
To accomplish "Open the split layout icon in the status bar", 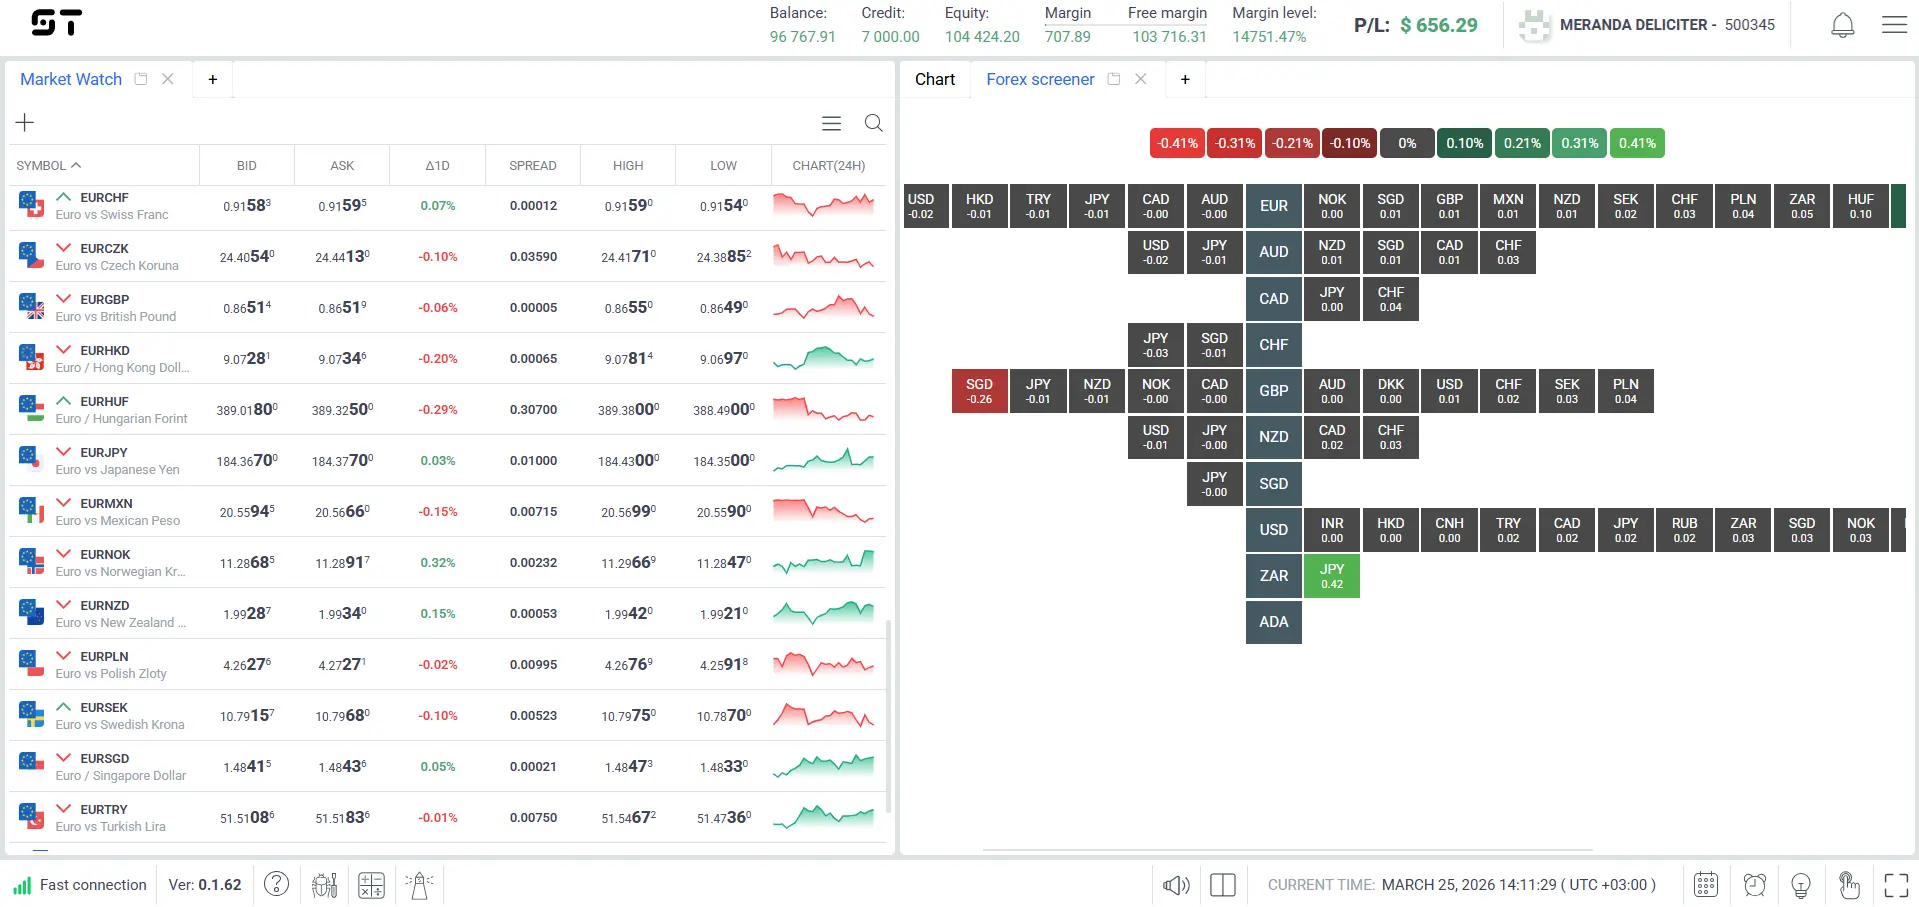I will pyautogui.click(x=1222, y=885).
